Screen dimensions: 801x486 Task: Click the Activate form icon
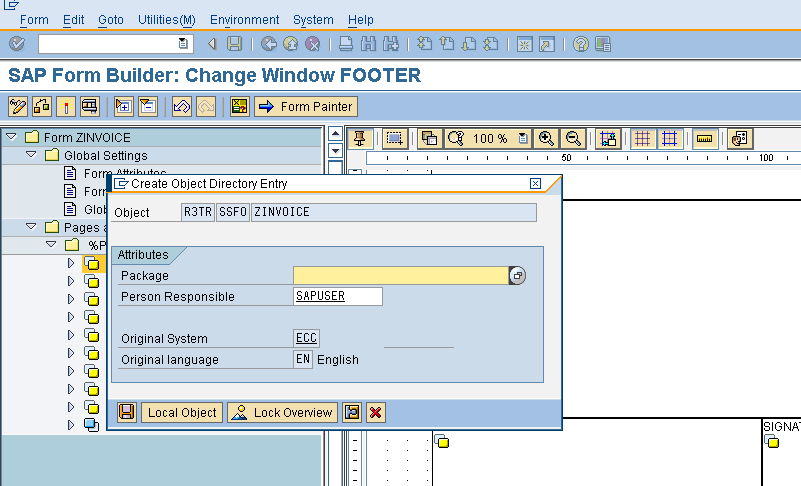pos(66,107)
